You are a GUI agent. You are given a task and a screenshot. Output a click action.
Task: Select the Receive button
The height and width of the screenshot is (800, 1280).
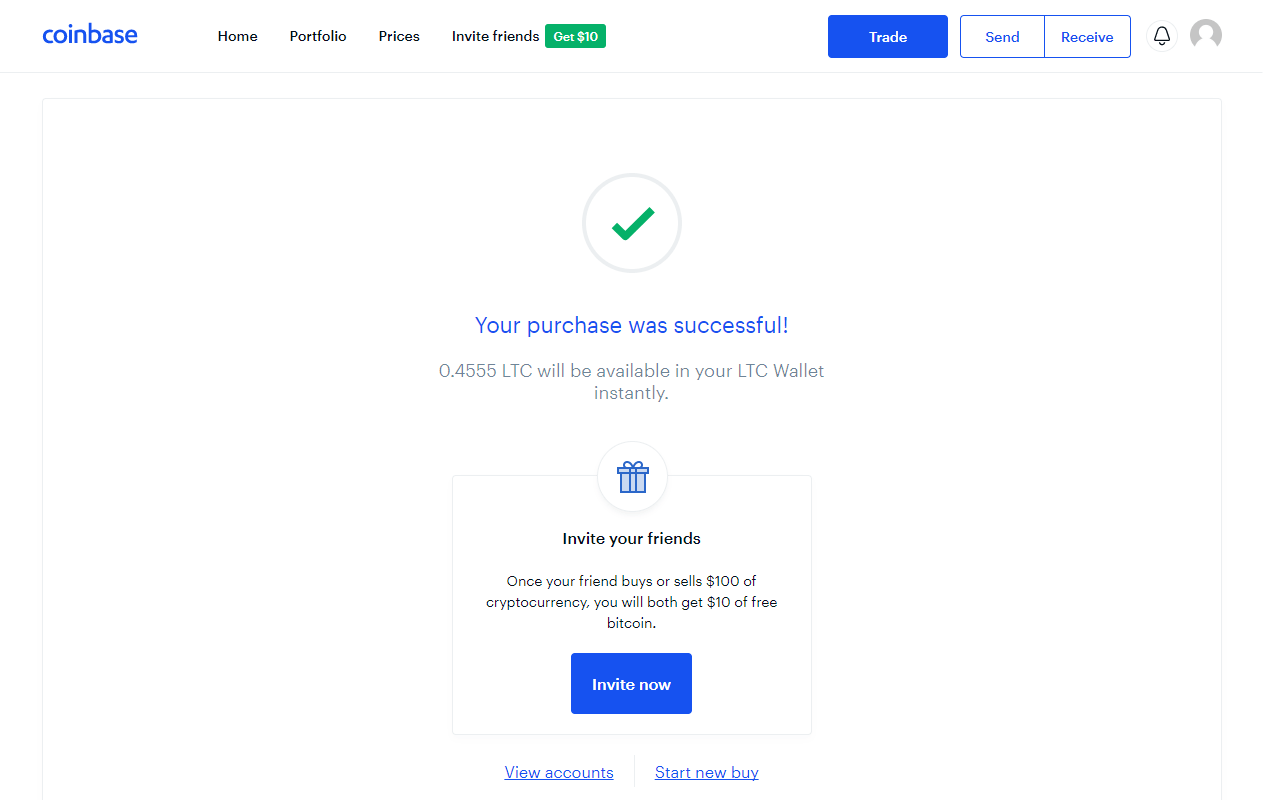(x=1087, y=36)
